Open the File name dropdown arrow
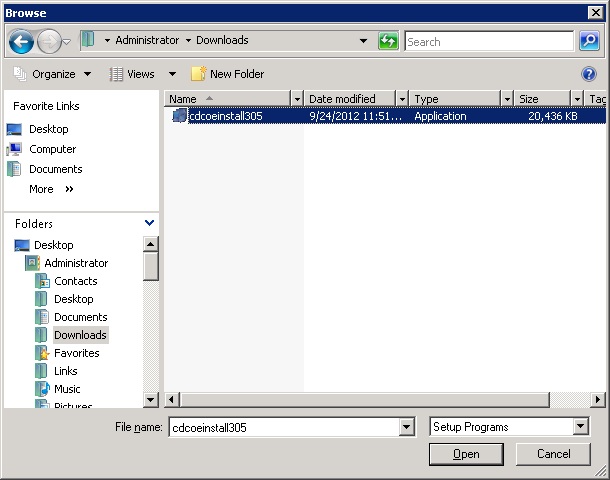 406,427
